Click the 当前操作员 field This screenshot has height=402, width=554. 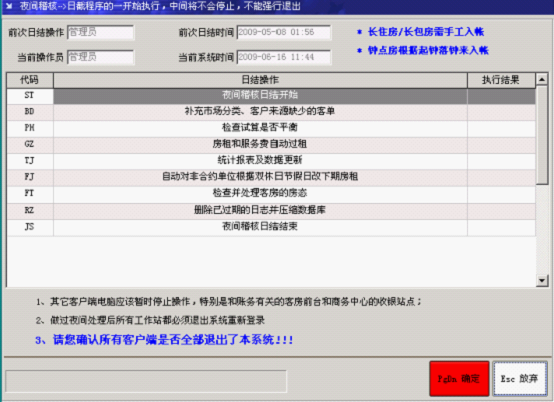coord(100,57)
